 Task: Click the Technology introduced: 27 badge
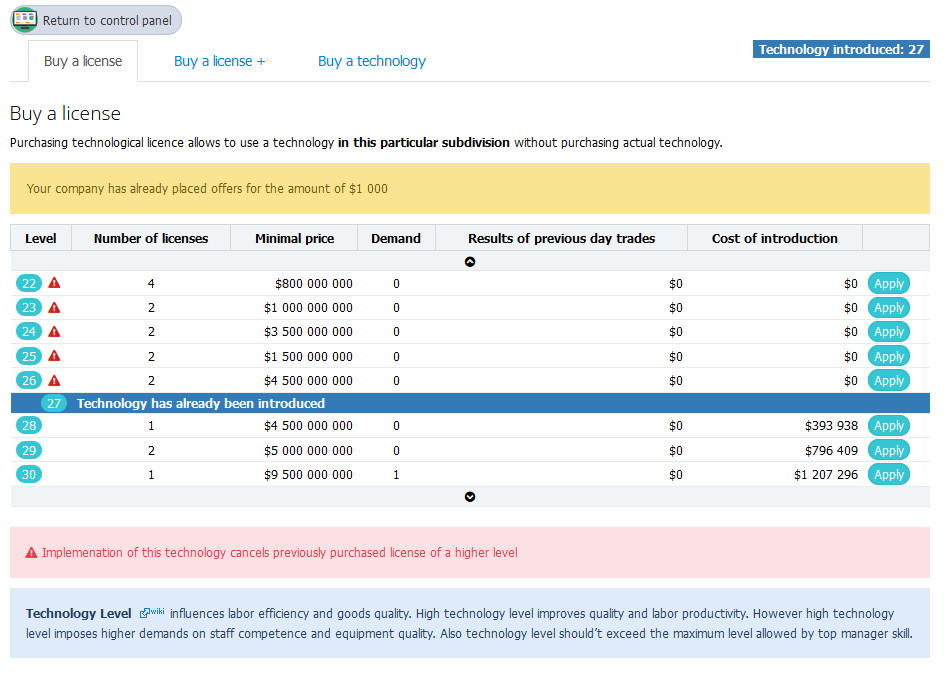(841, 49)
